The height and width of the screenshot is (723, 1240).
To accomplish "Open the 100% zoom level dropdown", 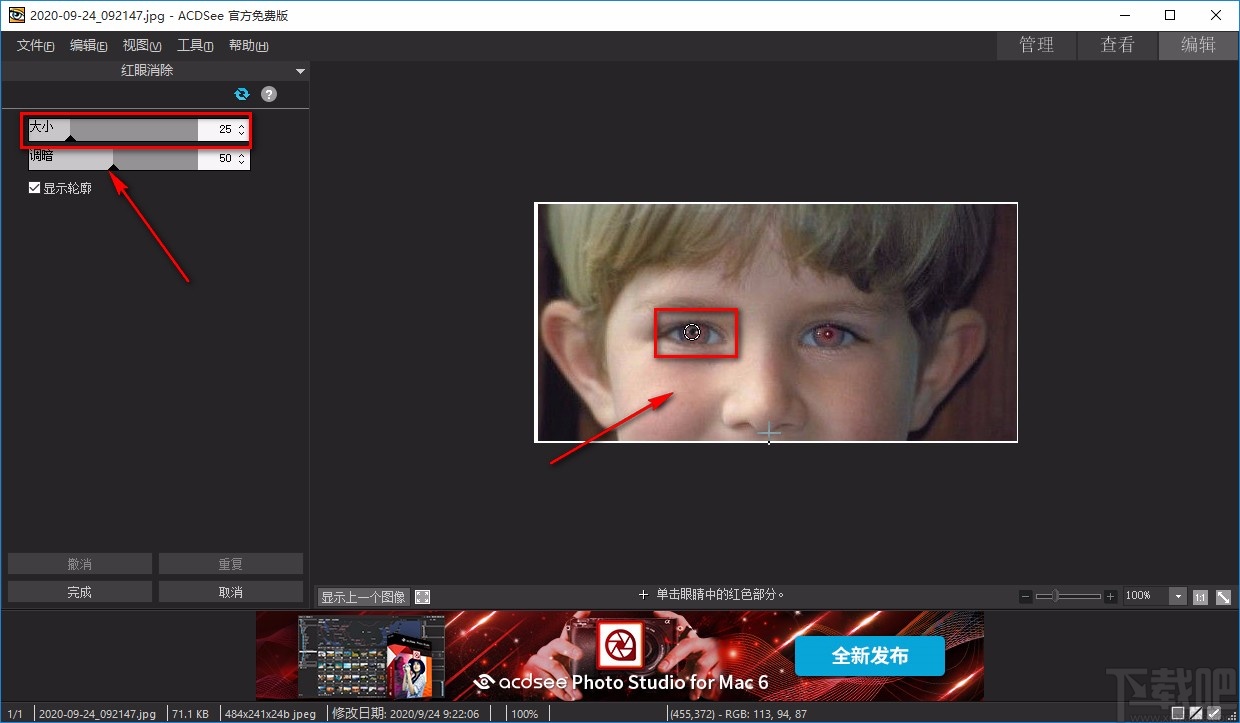I will [x=1179, y=596].
